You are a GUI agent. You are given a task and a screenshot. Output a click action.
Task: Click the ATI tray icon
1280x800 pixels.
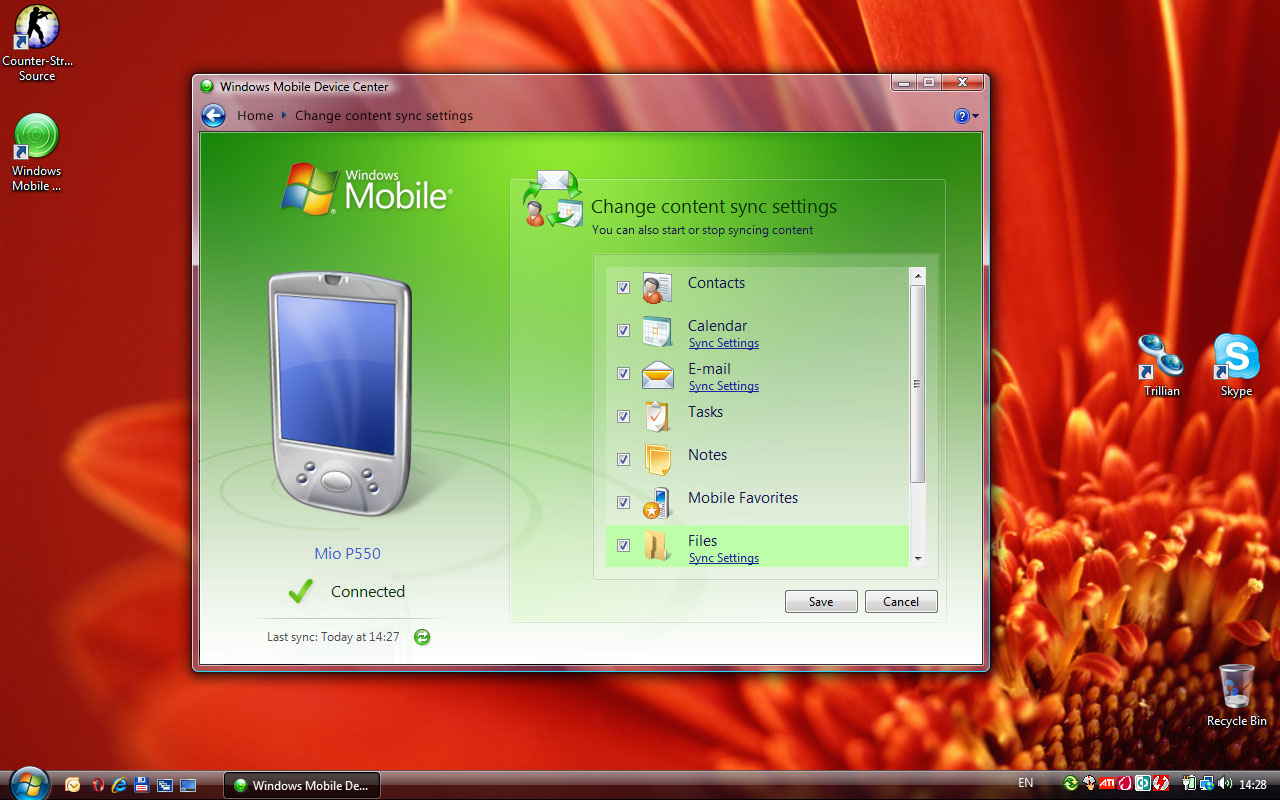(1107, 783)
